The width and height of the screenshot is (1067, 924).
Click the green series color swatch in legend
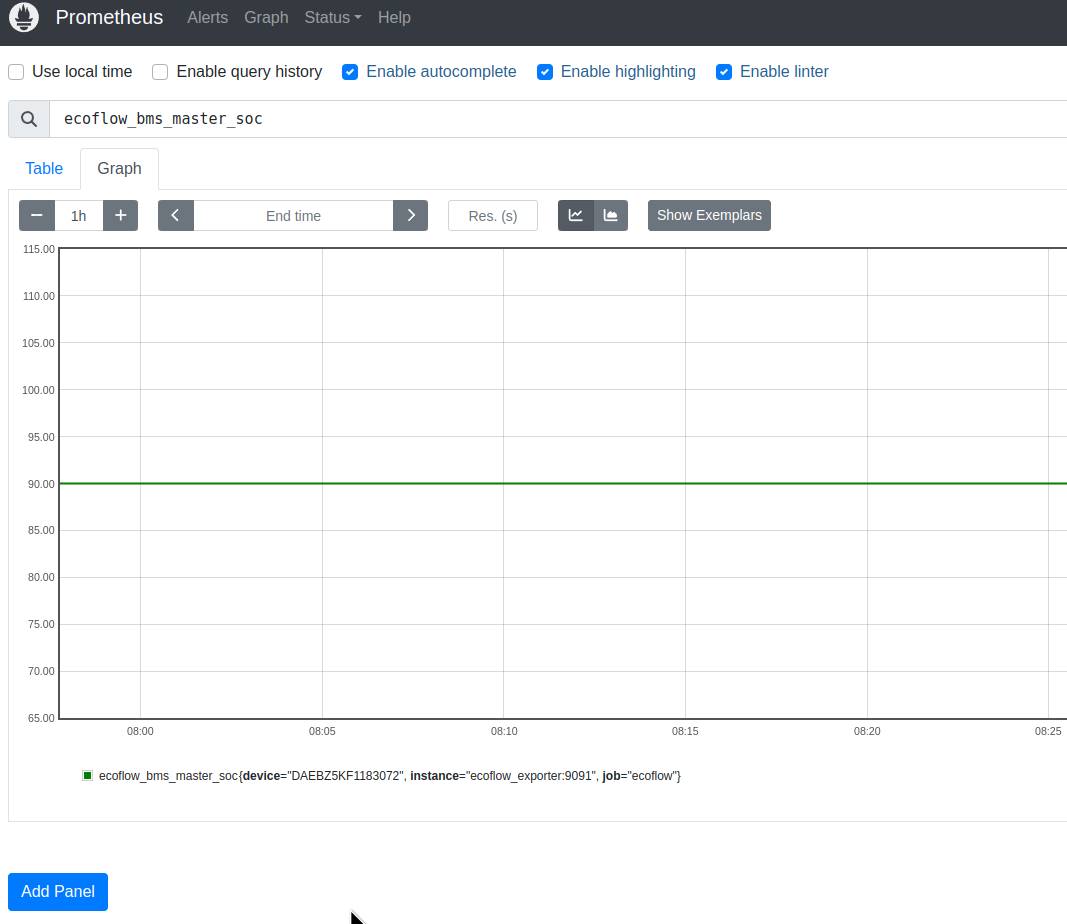click(x=87, y=776)
